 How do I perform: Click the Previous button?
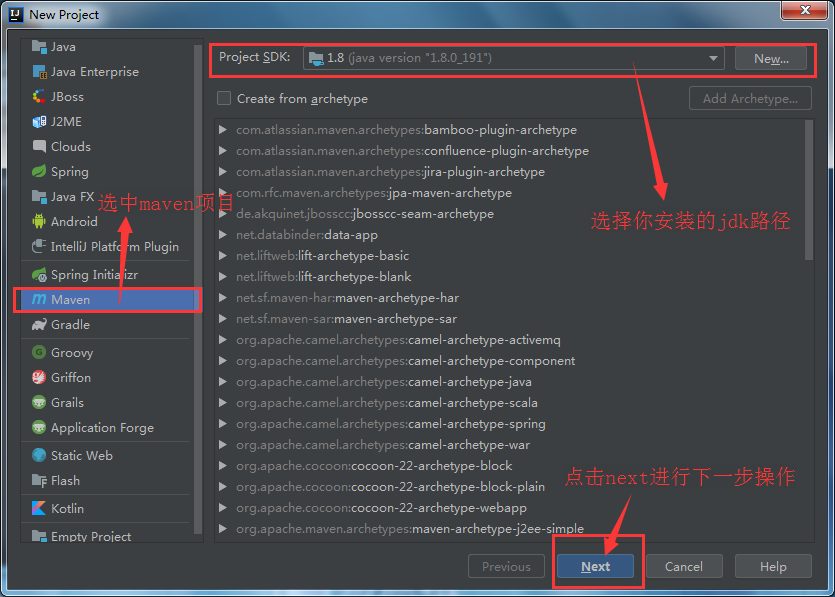[506, 567]
